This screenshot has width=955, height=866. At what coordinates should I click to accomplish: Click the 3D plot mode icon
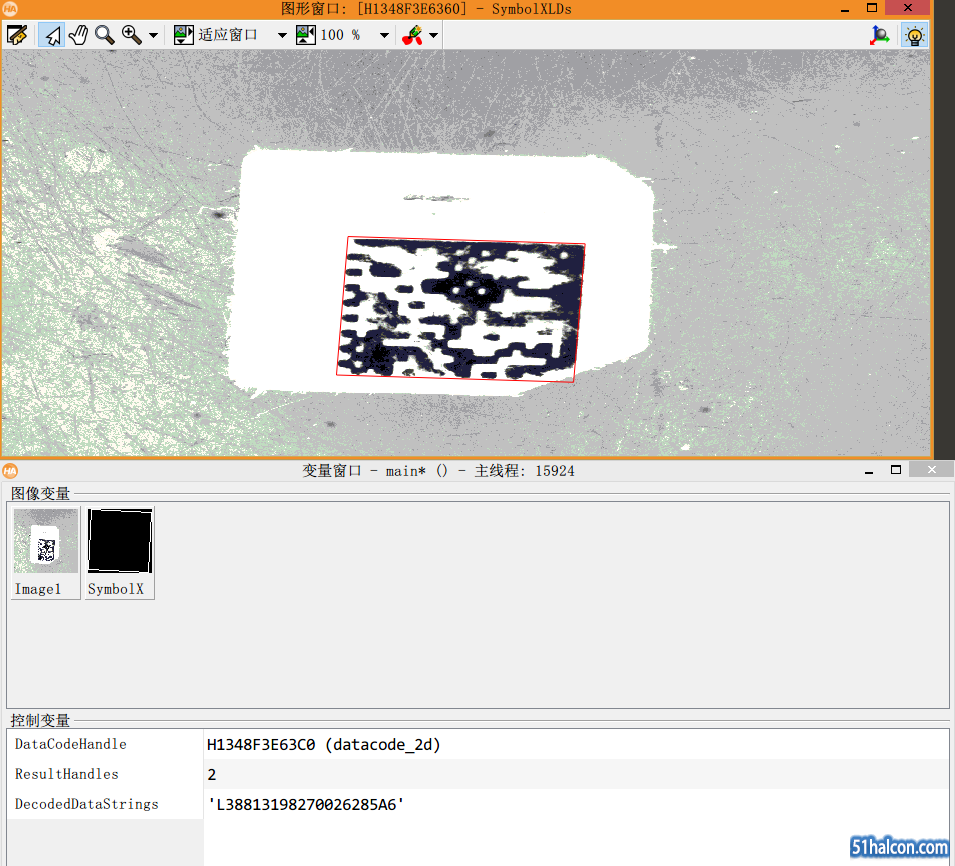879,35
